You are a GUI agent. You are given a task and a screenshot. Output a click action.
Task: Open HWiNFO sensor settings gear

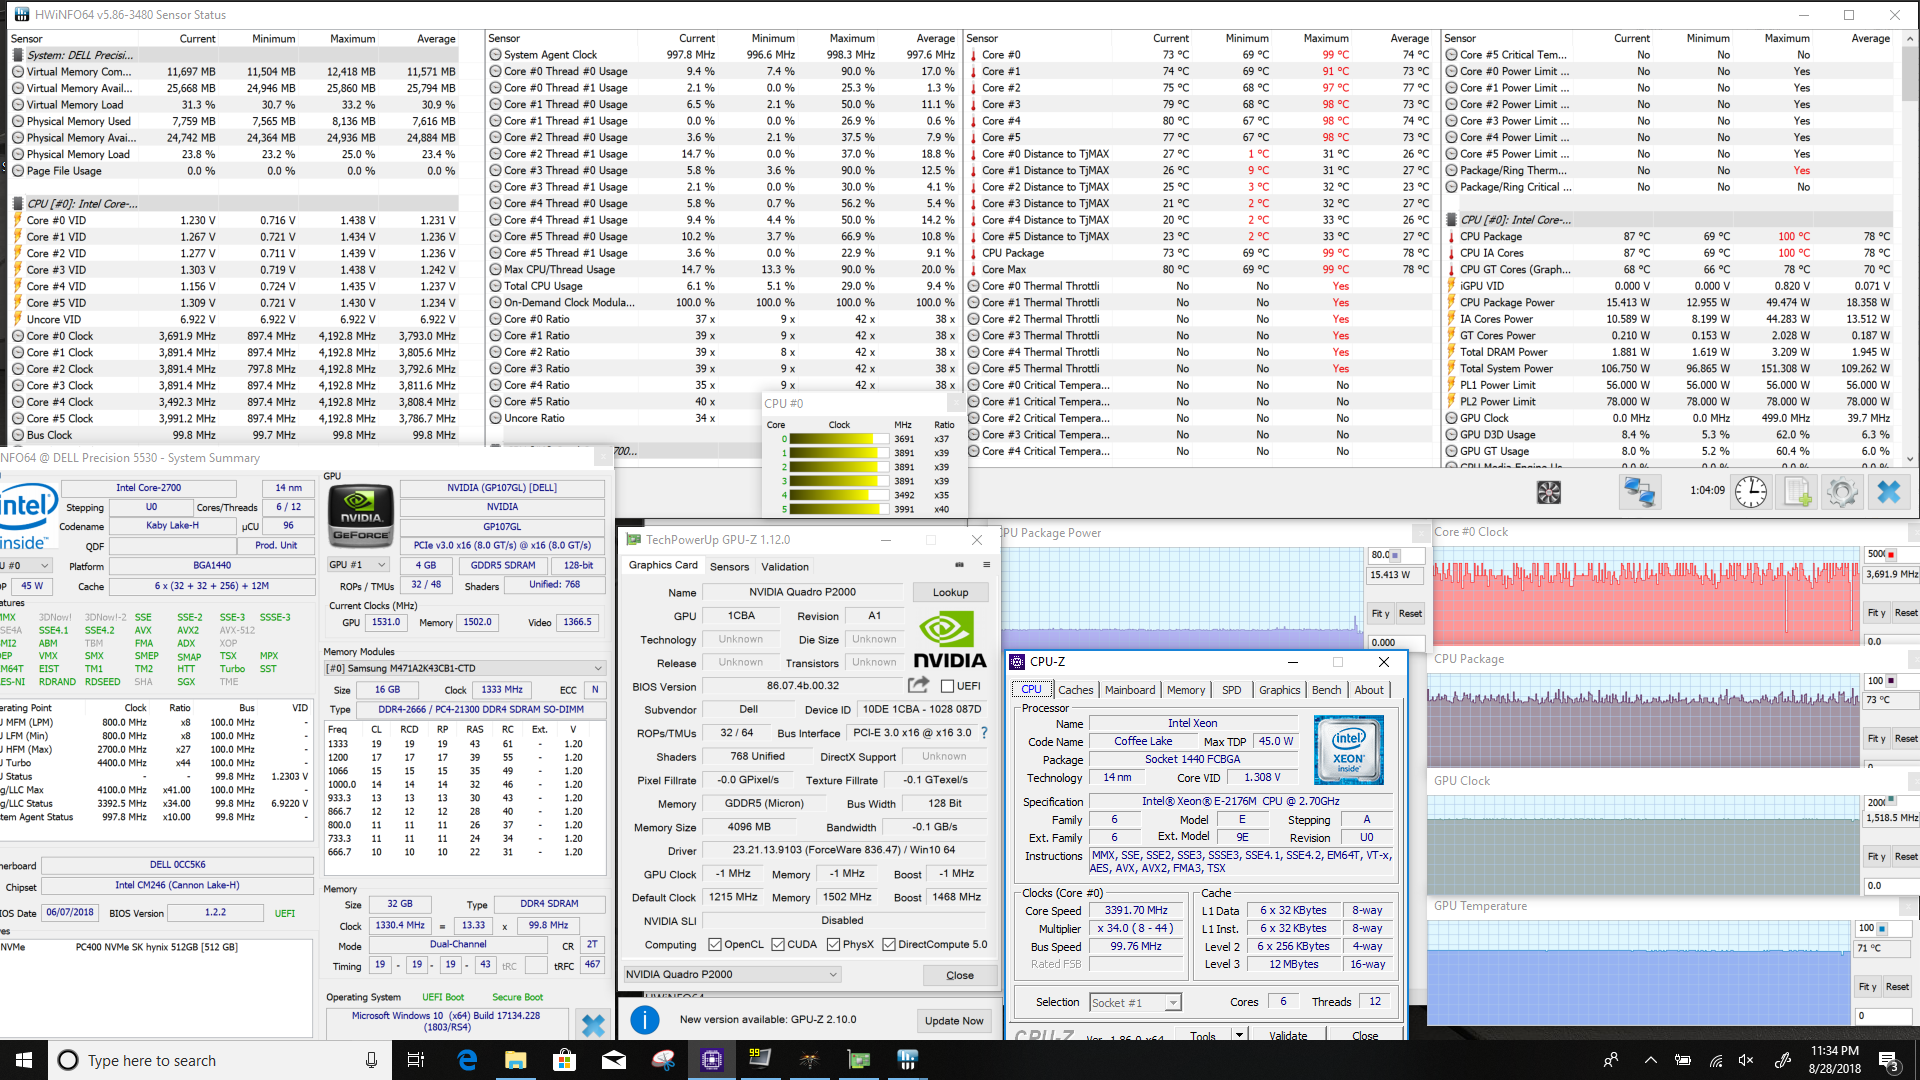click(x=1841, y=492)
